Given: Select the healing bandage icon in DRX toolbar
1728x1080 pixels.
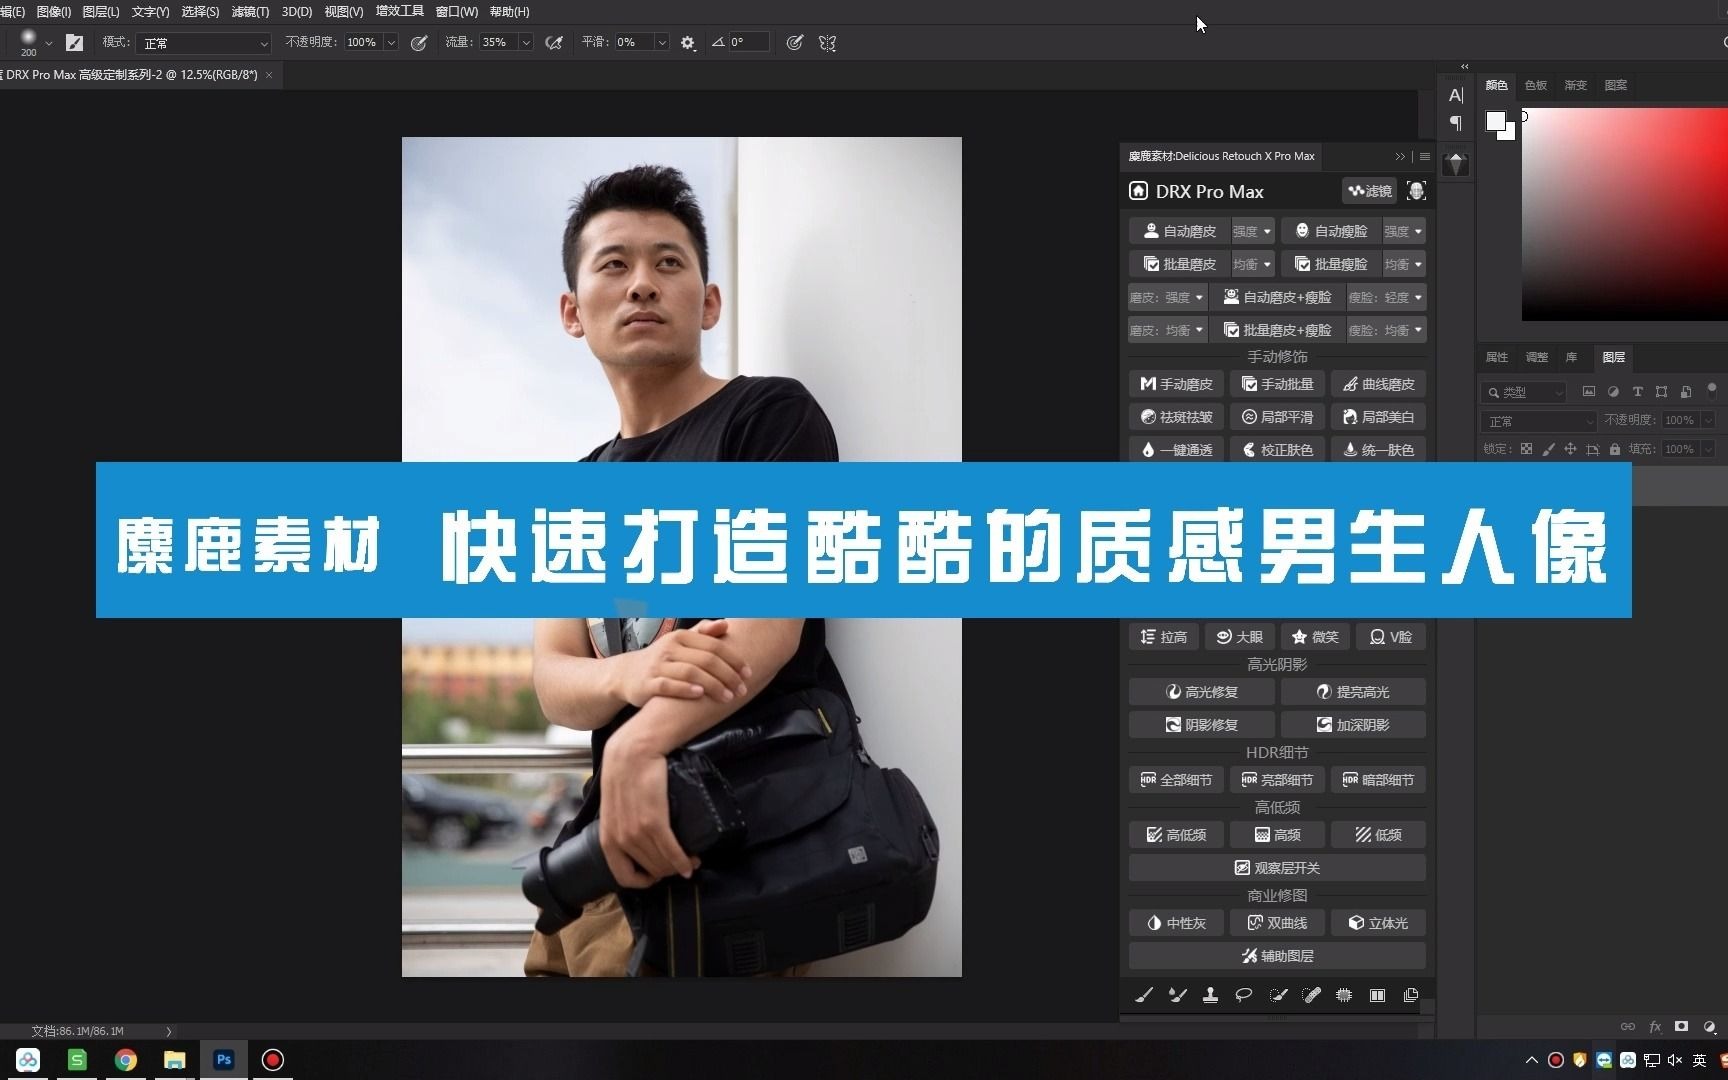Looking at the screenshot, I should [x=1311, y=995].
